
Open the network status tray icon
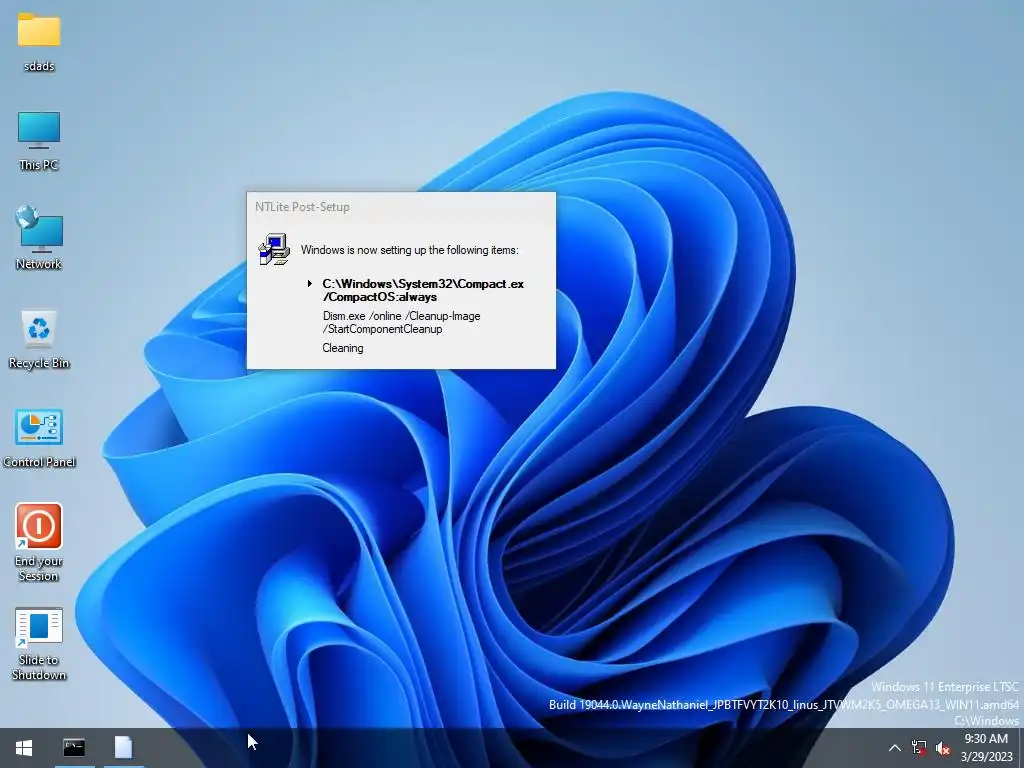pyautogui.click(x=919, y=748)
